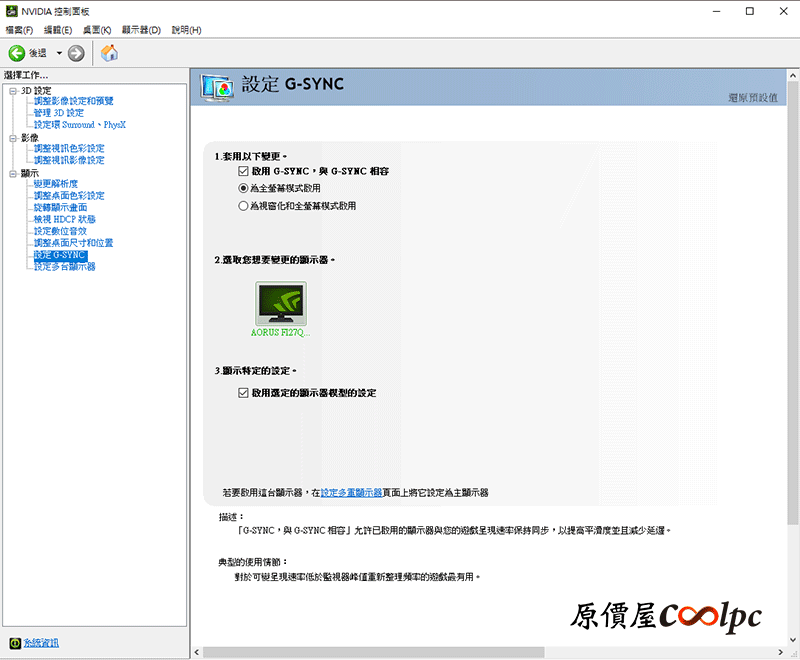Image resolution: width=800 pixels, height=660 pixels.
Task: Open the 說明(H) menu
Action: tap(186, 30)
